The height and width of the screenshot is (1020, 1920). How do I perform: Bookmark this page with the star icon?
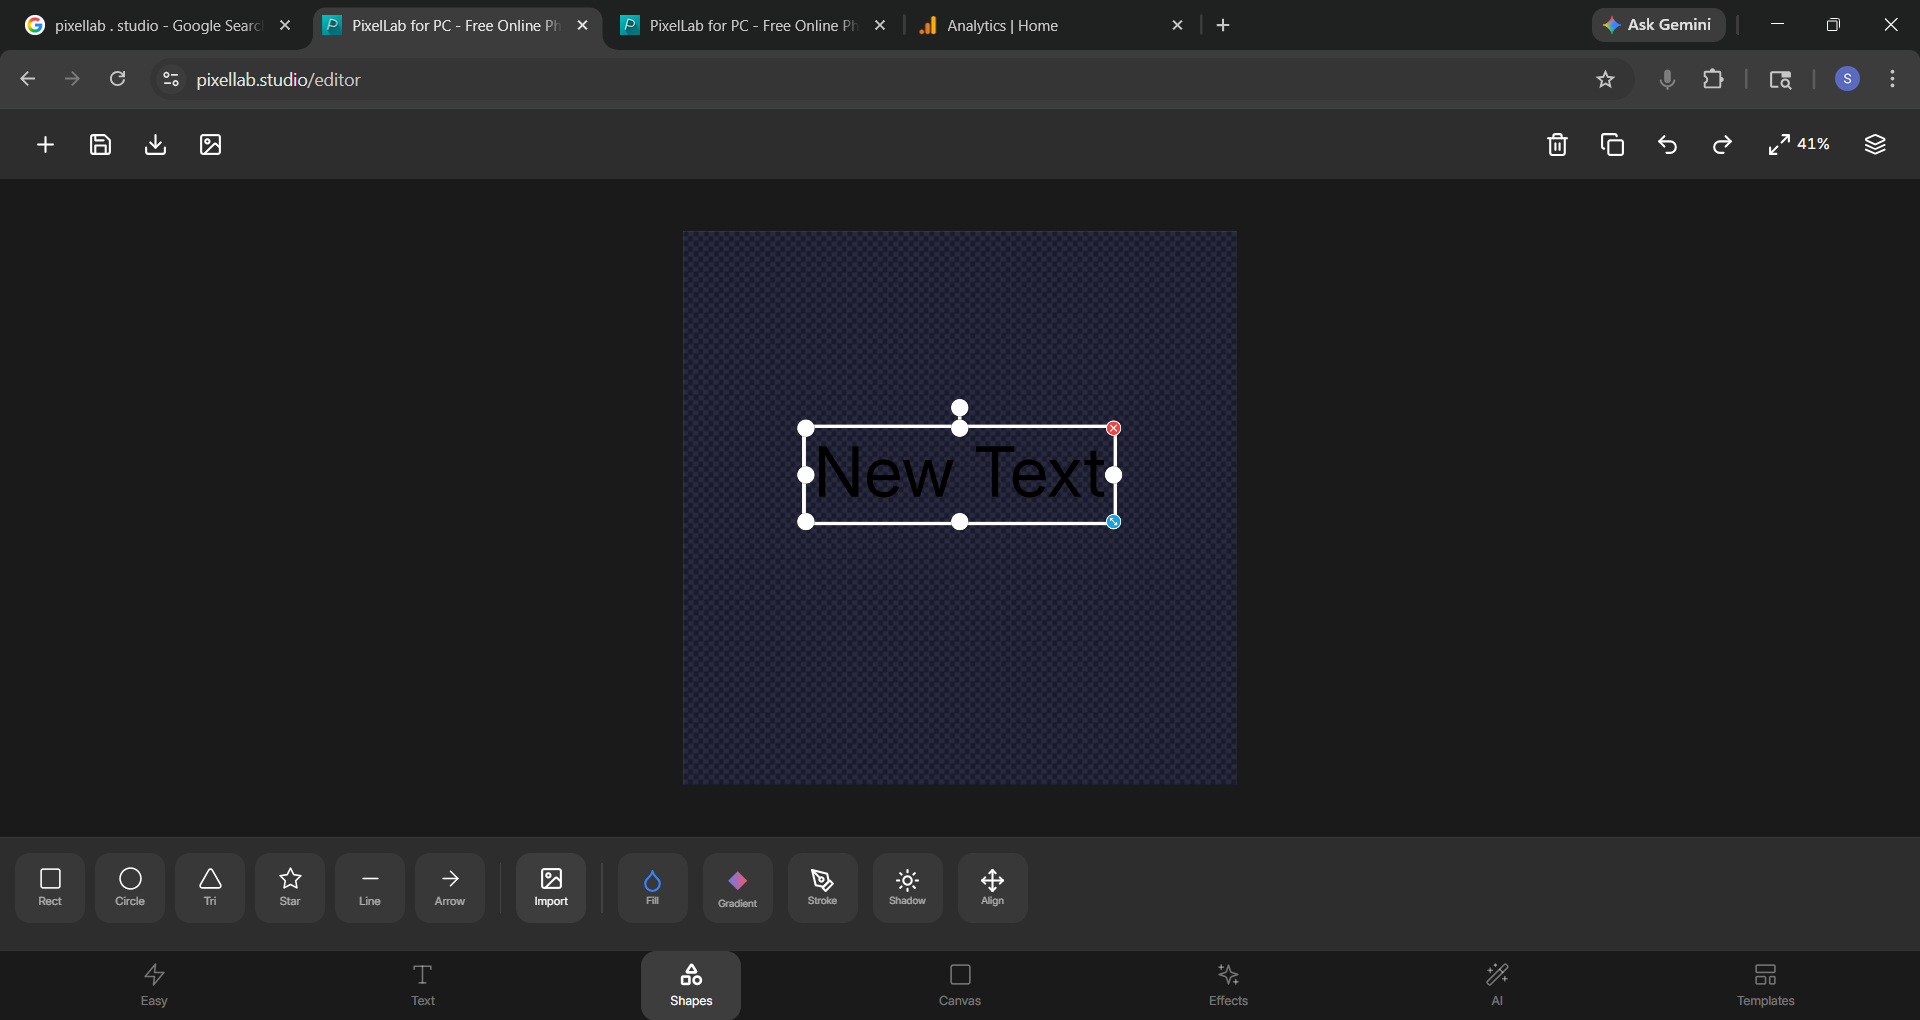click(1605, 79)
